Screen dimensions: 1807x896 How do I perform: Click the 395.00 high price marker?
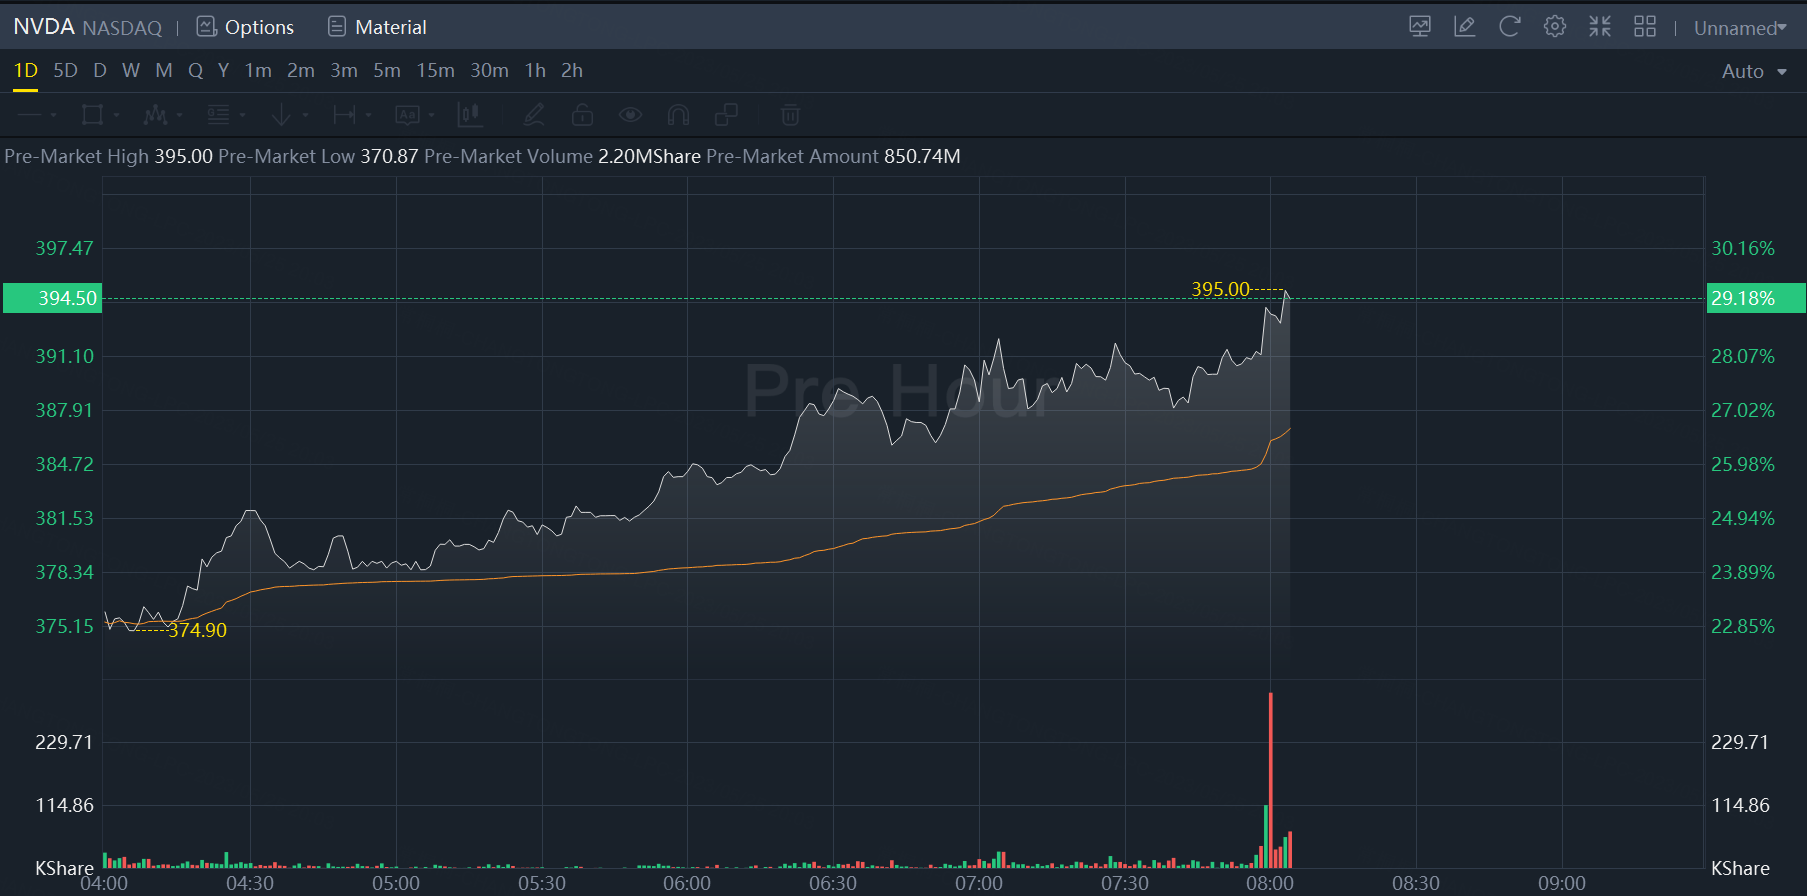[1220, 289]
